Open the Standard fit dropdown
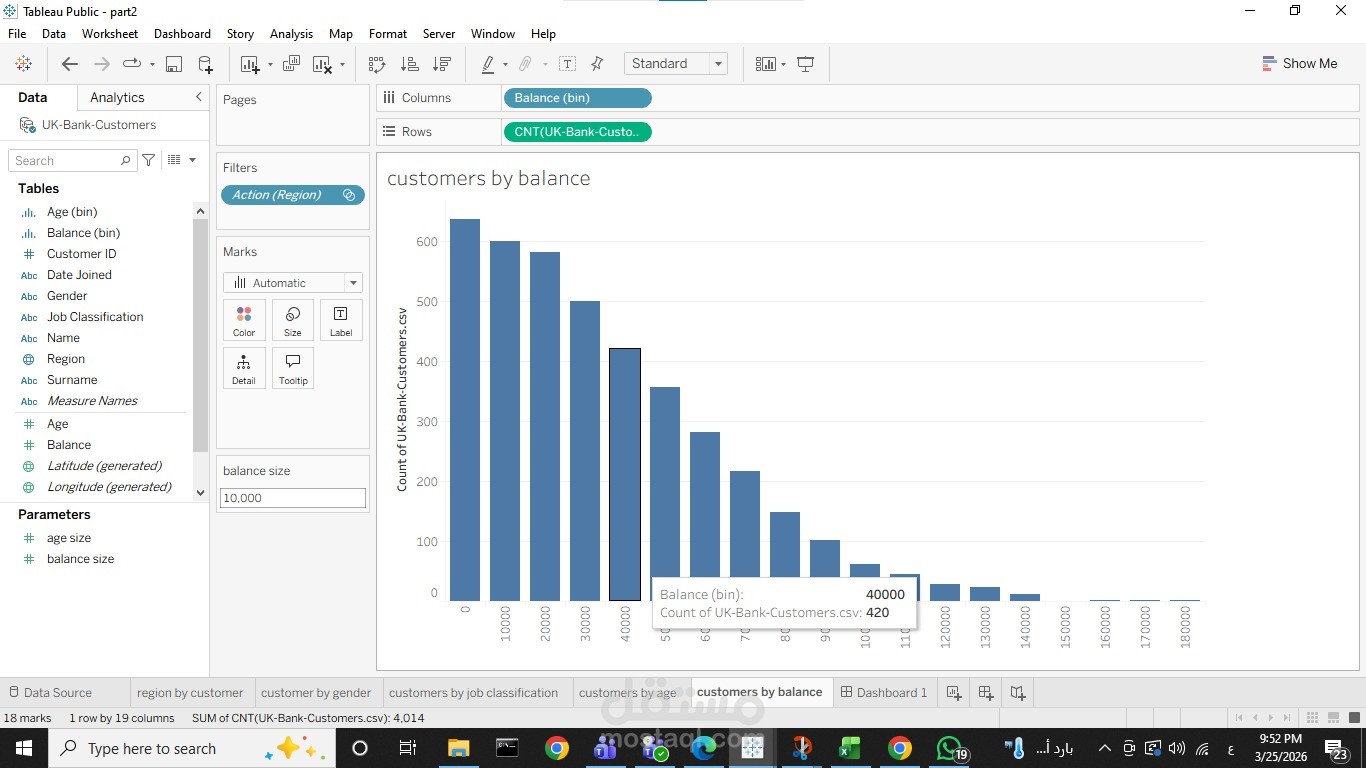Screen dimensions: 1366x768 click(x=676, y=63)
